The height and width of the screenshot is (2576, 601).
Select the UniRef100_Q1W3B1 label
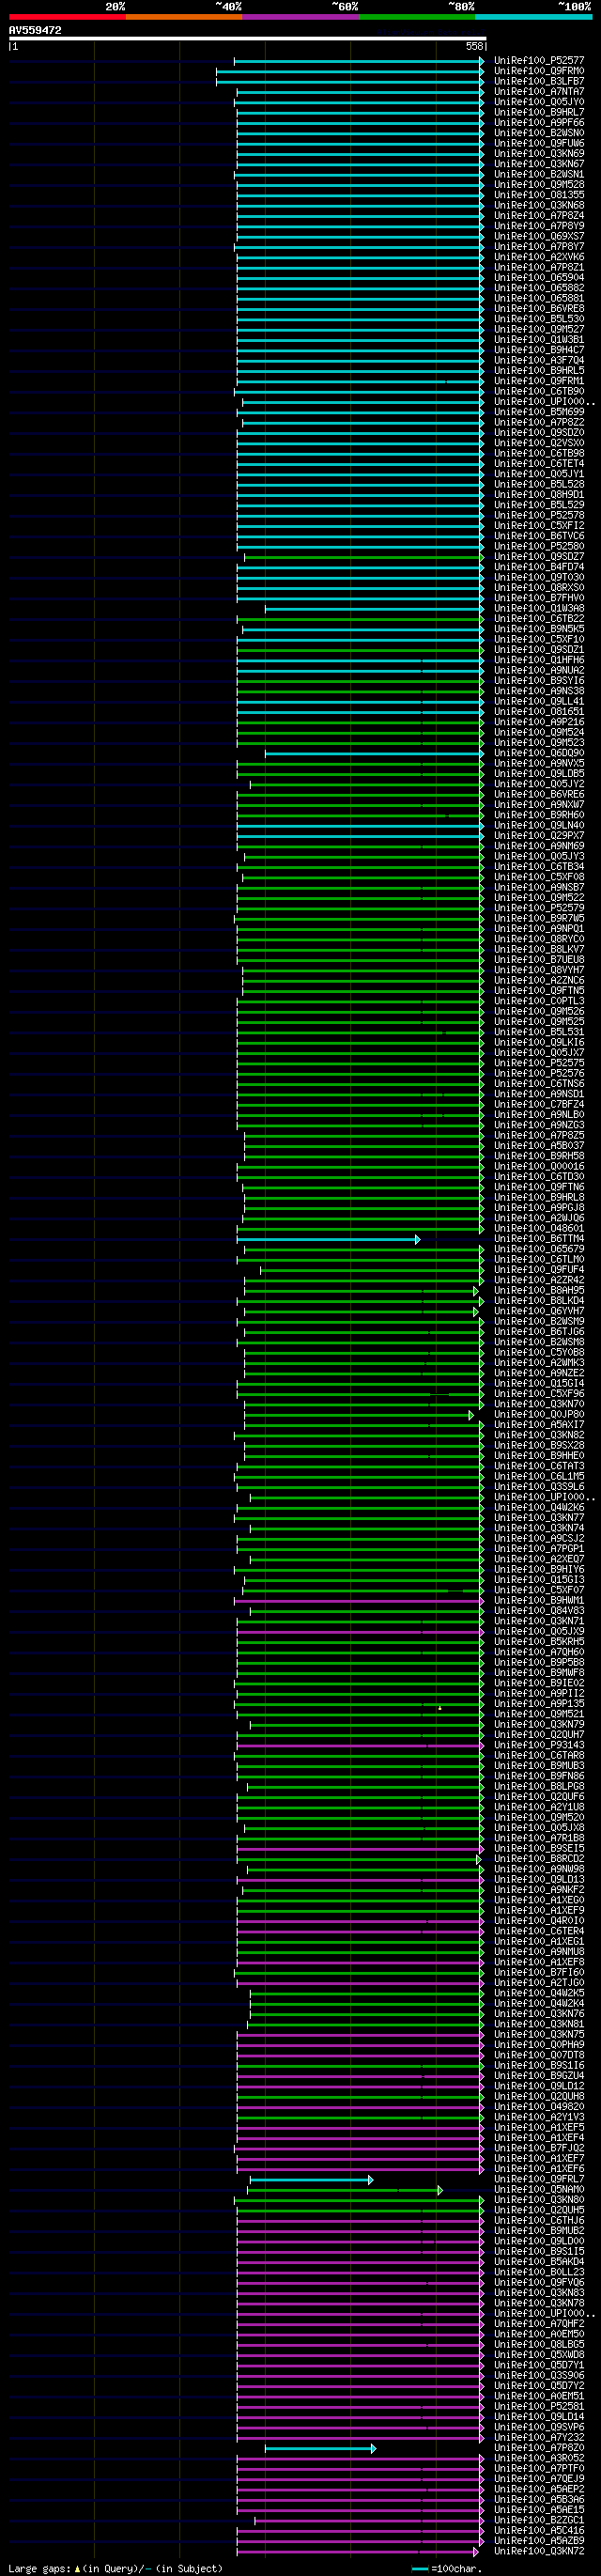click(x=539, y=340)
